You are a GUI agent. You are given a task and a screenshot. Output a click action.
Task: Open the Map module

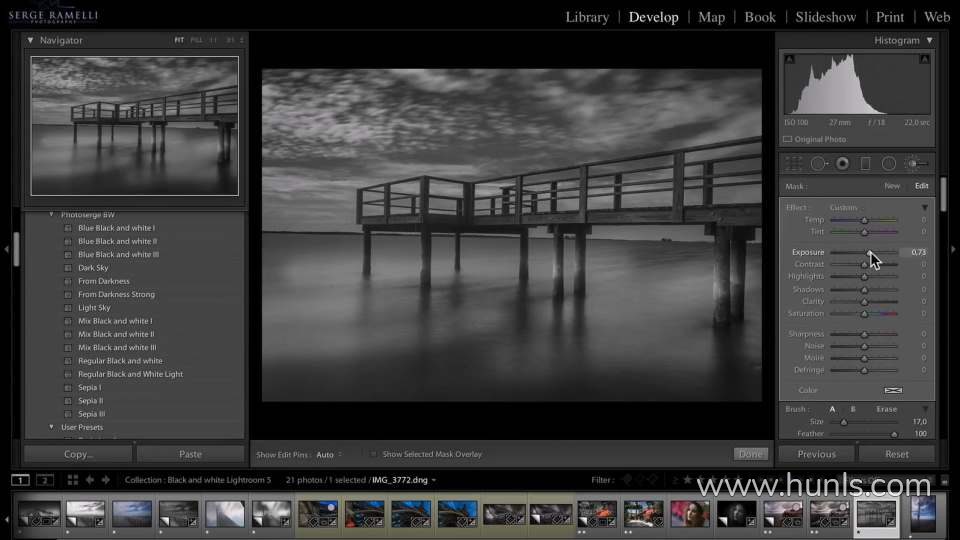(x=711, y=17)
